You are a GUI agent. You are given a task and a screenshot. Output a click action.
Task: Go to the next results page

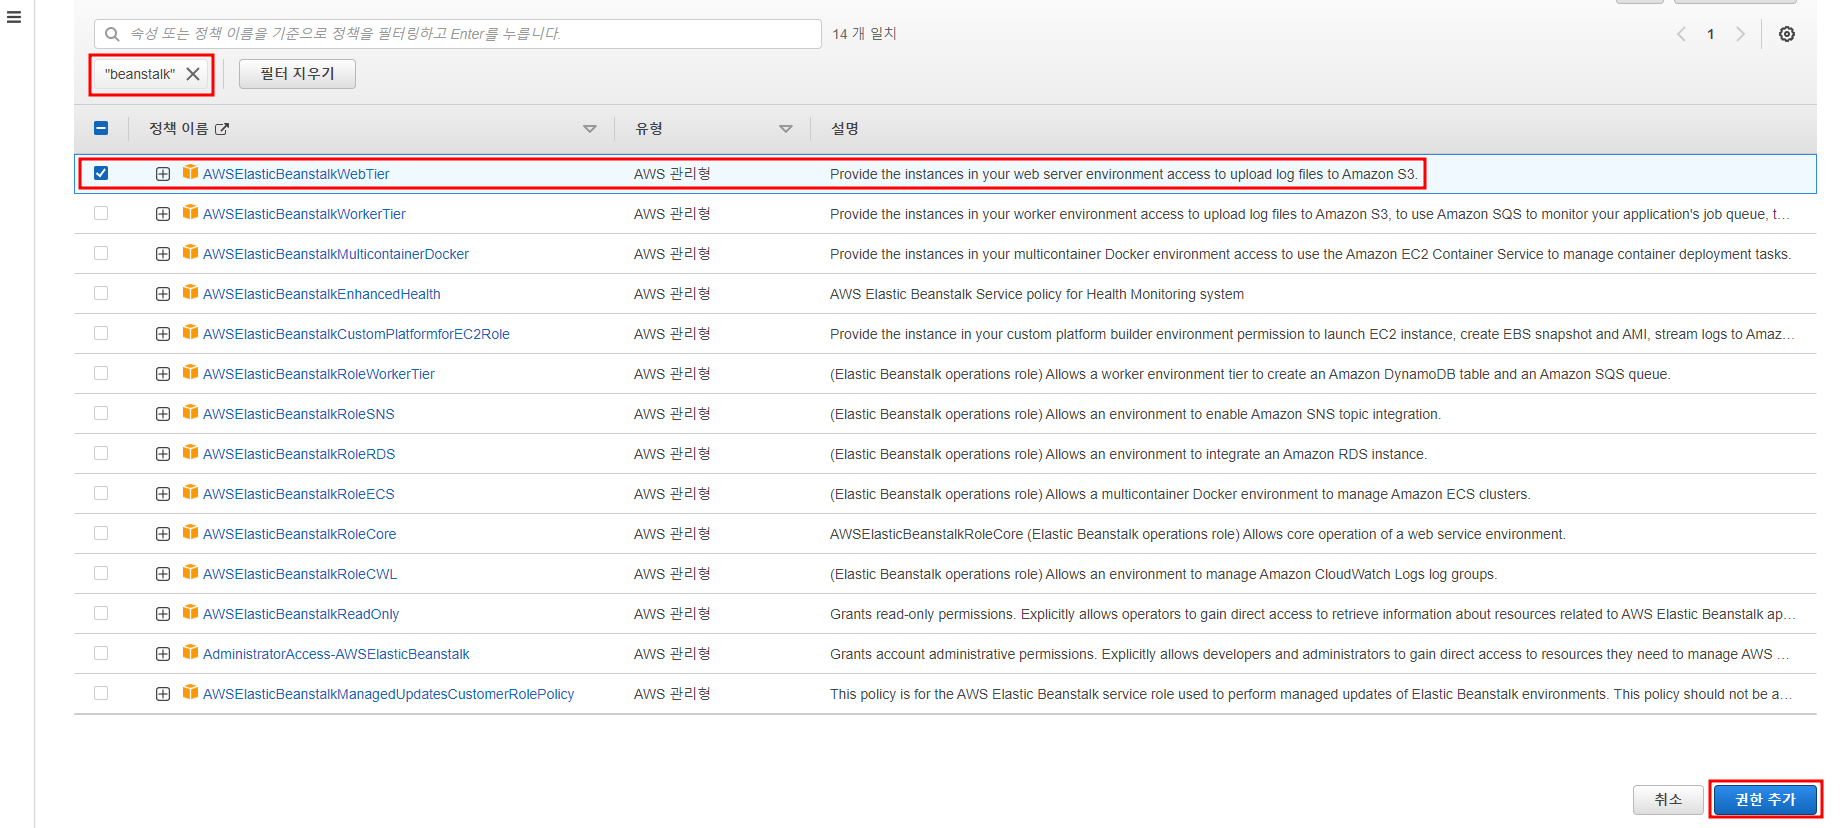point(1741,34)
